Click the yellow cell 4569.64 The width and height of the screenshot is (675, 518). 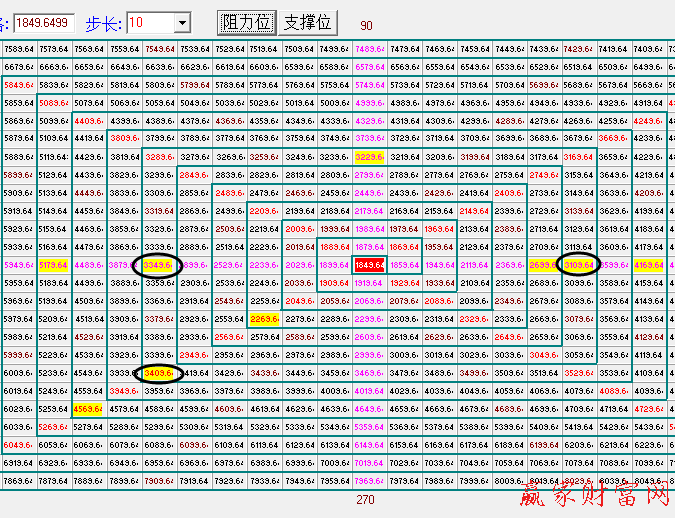click(89, 409)
